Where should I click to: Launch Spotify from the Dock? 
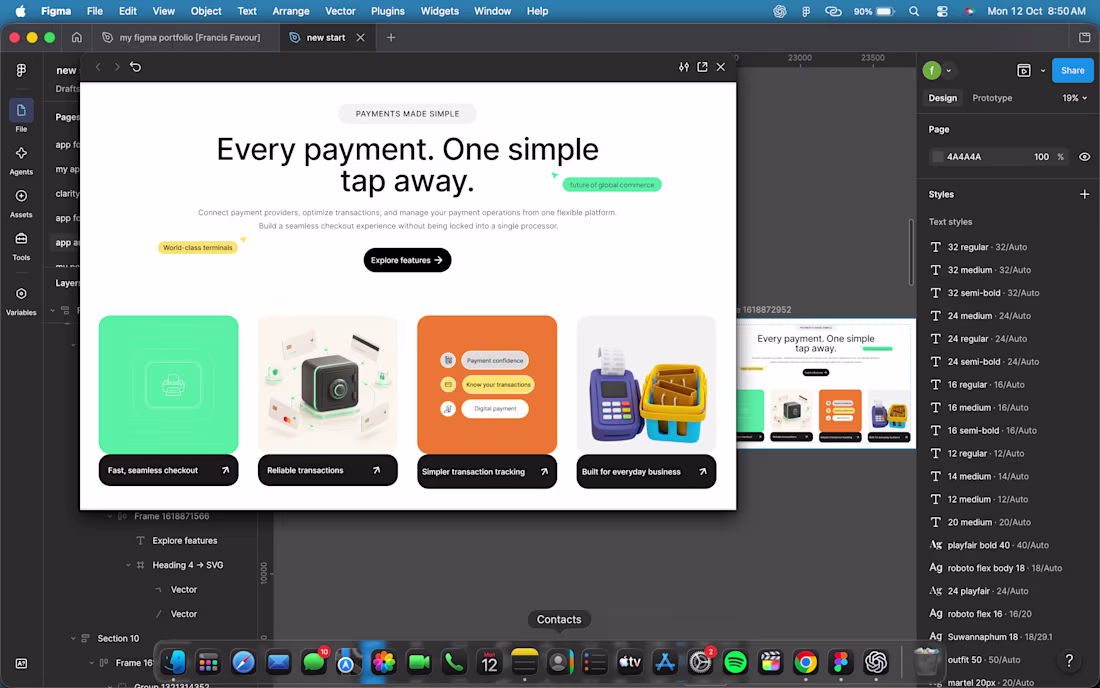pos(735,662)
